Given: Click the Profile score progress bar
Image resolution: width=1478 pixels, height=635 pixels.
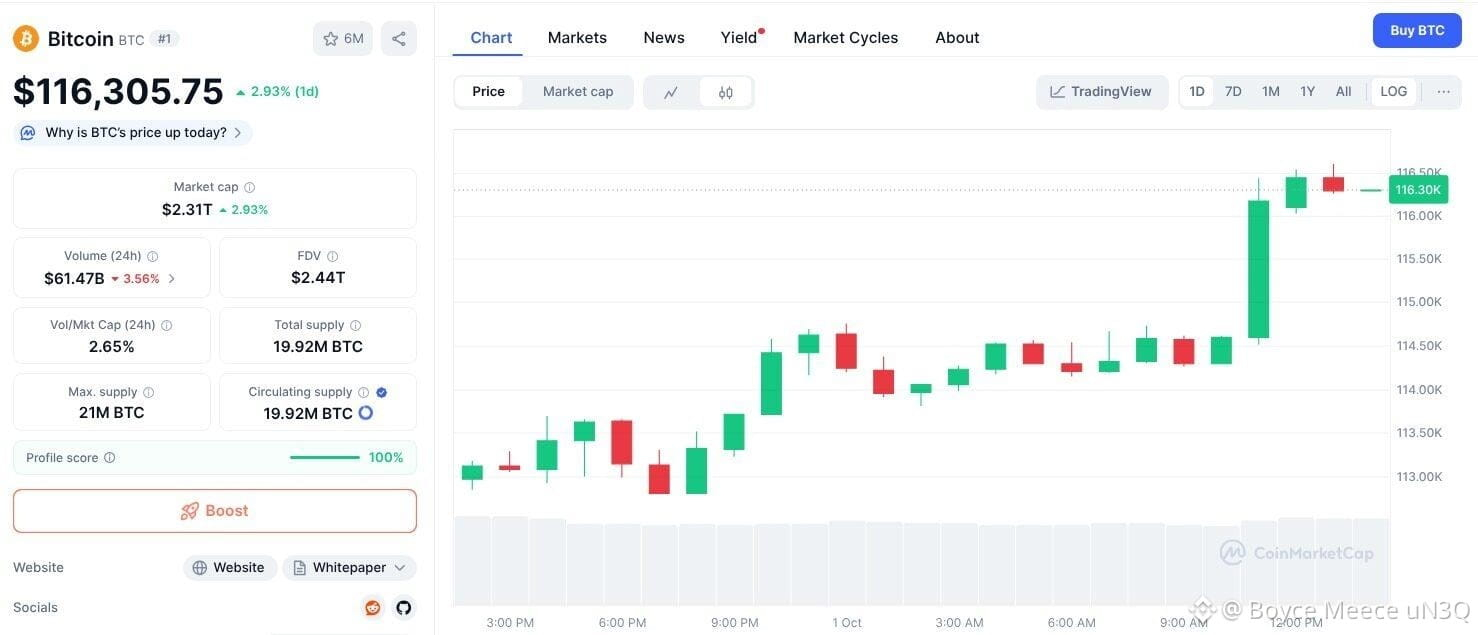Looking at the screenshot, I should pyautogui.click(x=324, y=458).
